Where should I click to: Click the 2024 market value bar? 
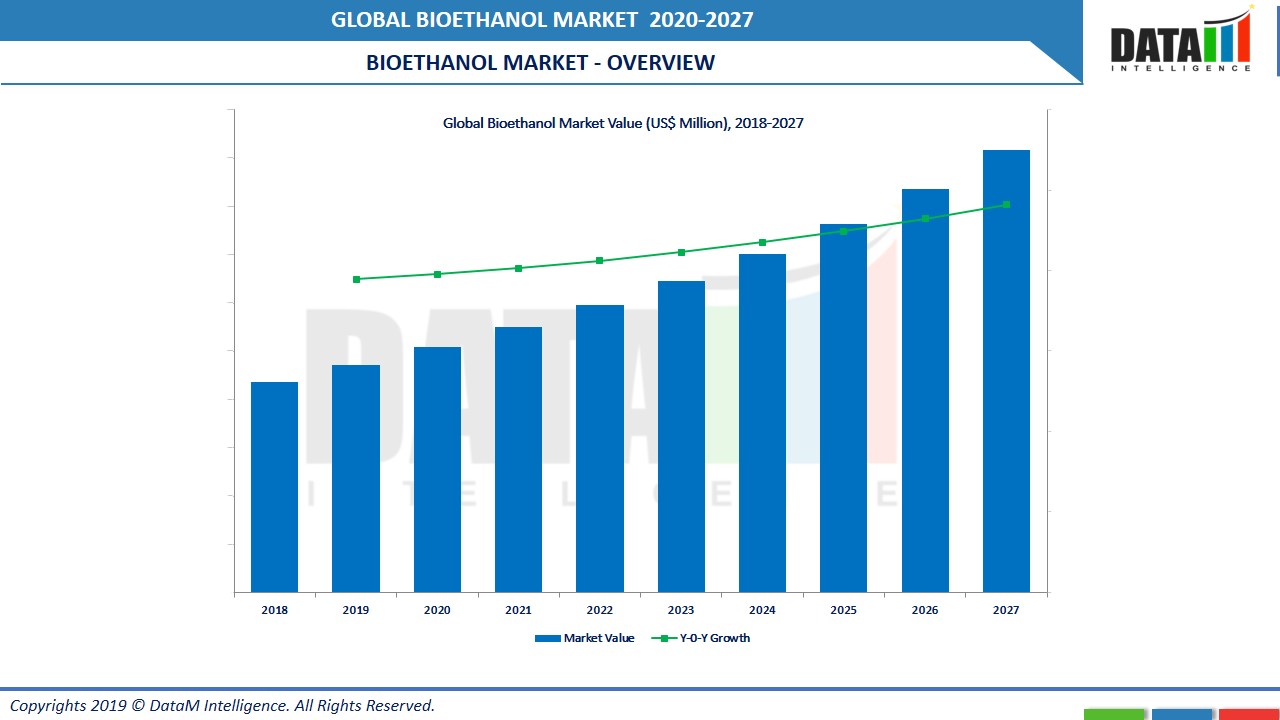(x=762, y=423)
